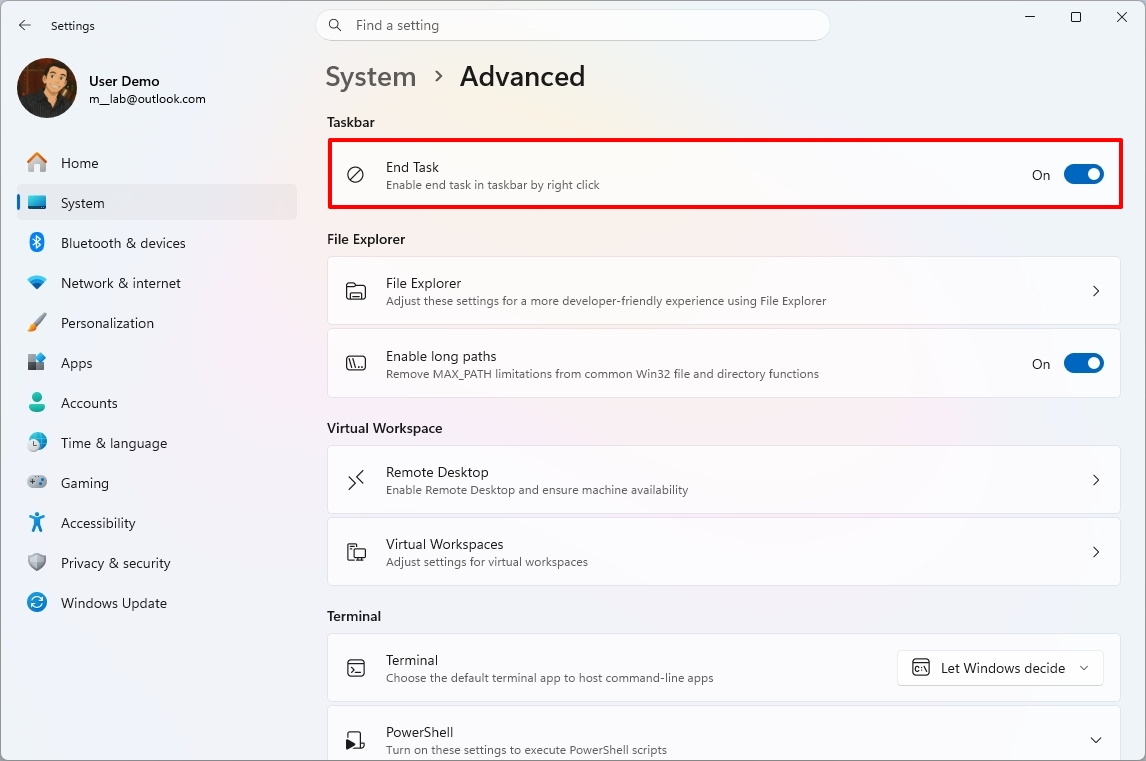Click the System breadcrumb link

[371, 77]
